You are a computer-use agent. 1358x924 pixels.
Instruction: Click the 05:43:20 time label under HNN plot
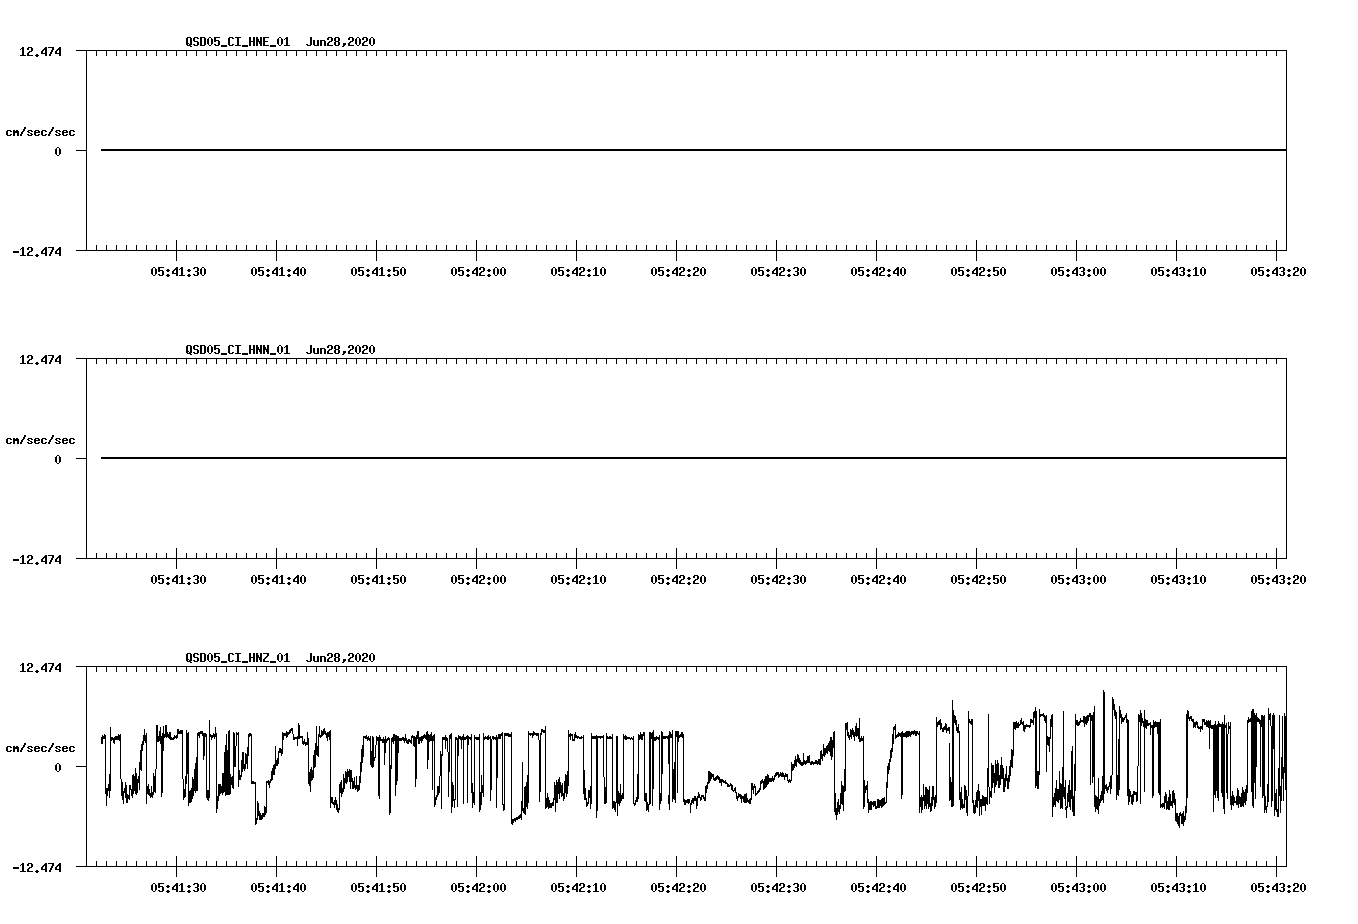point(1278,579)
